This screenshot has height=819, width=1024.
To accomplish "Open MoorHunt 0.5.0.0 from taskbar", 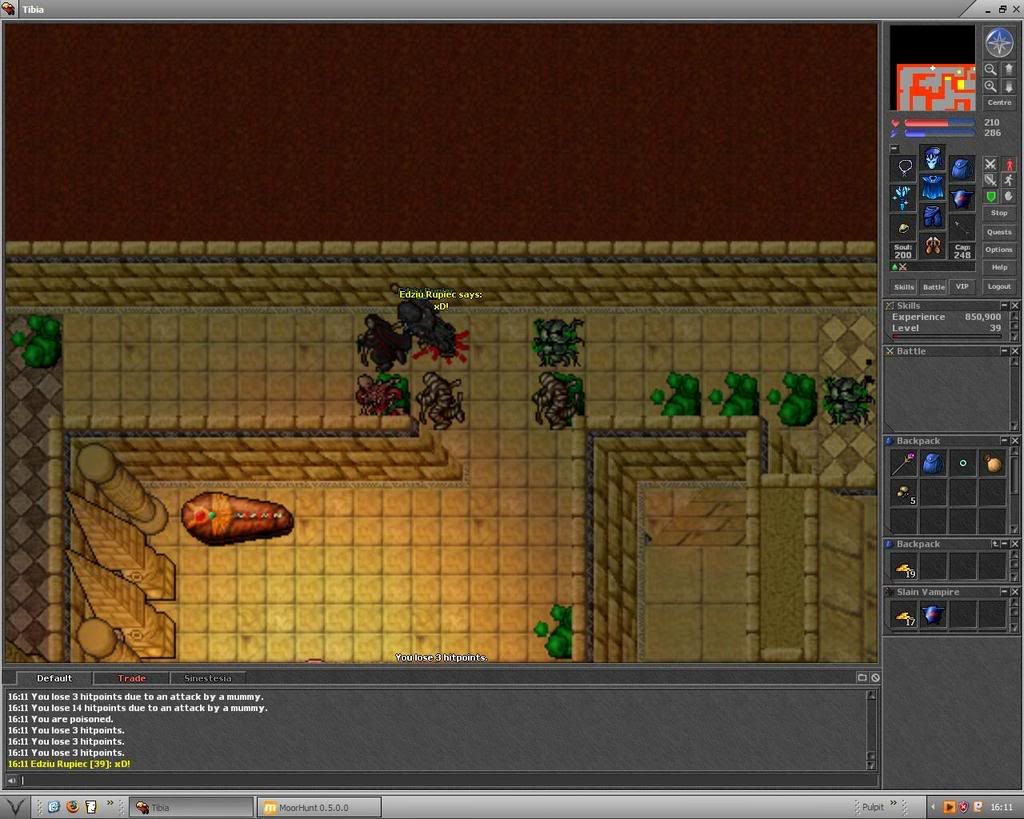I will click(x=319, y=807).
